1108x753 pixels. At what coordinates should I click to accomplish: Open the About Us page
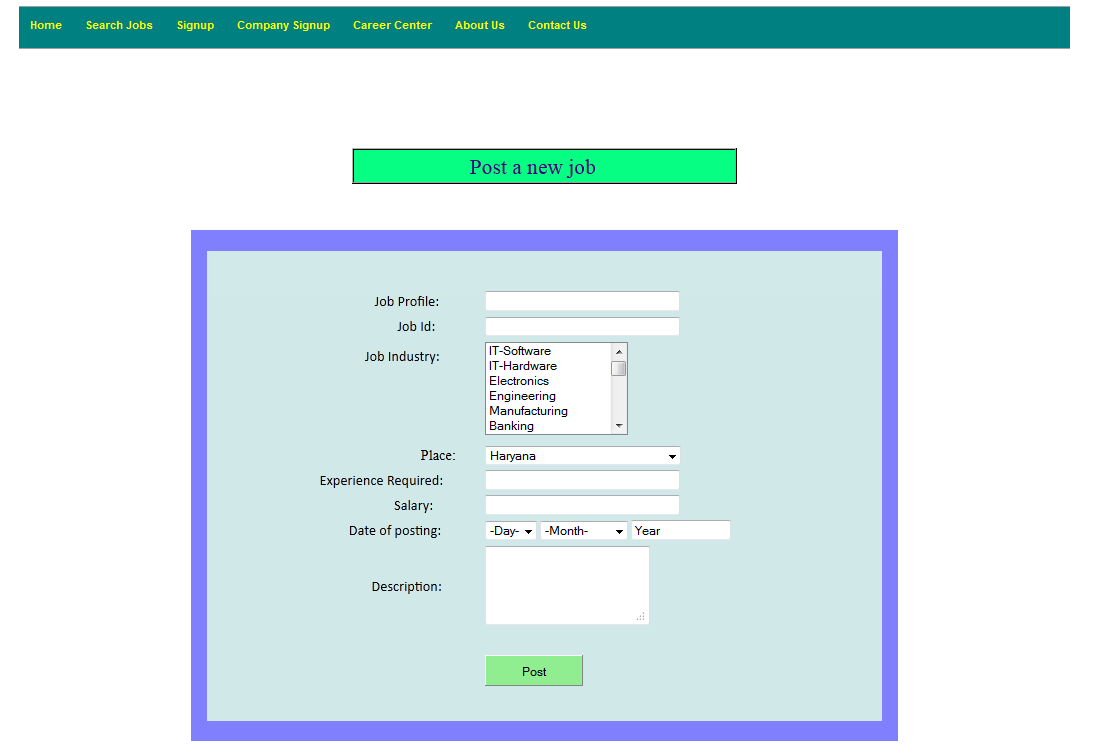[x=479, y=25]
